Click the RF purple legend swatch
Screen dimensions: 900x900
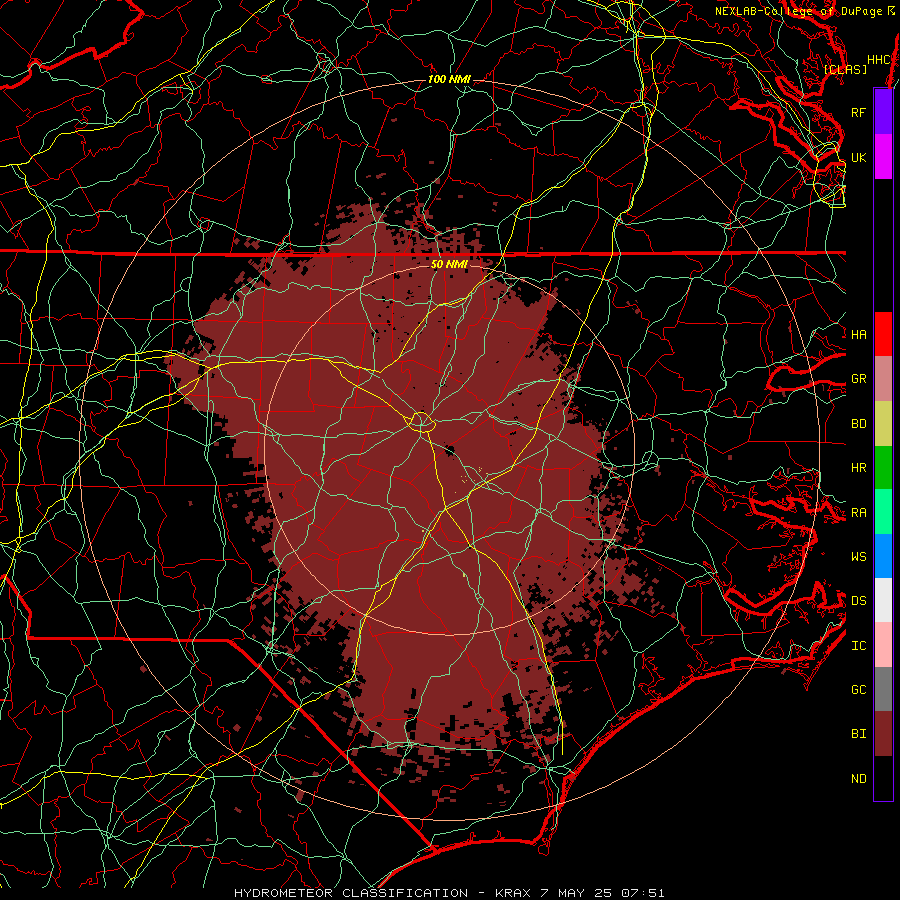point(883,112)
